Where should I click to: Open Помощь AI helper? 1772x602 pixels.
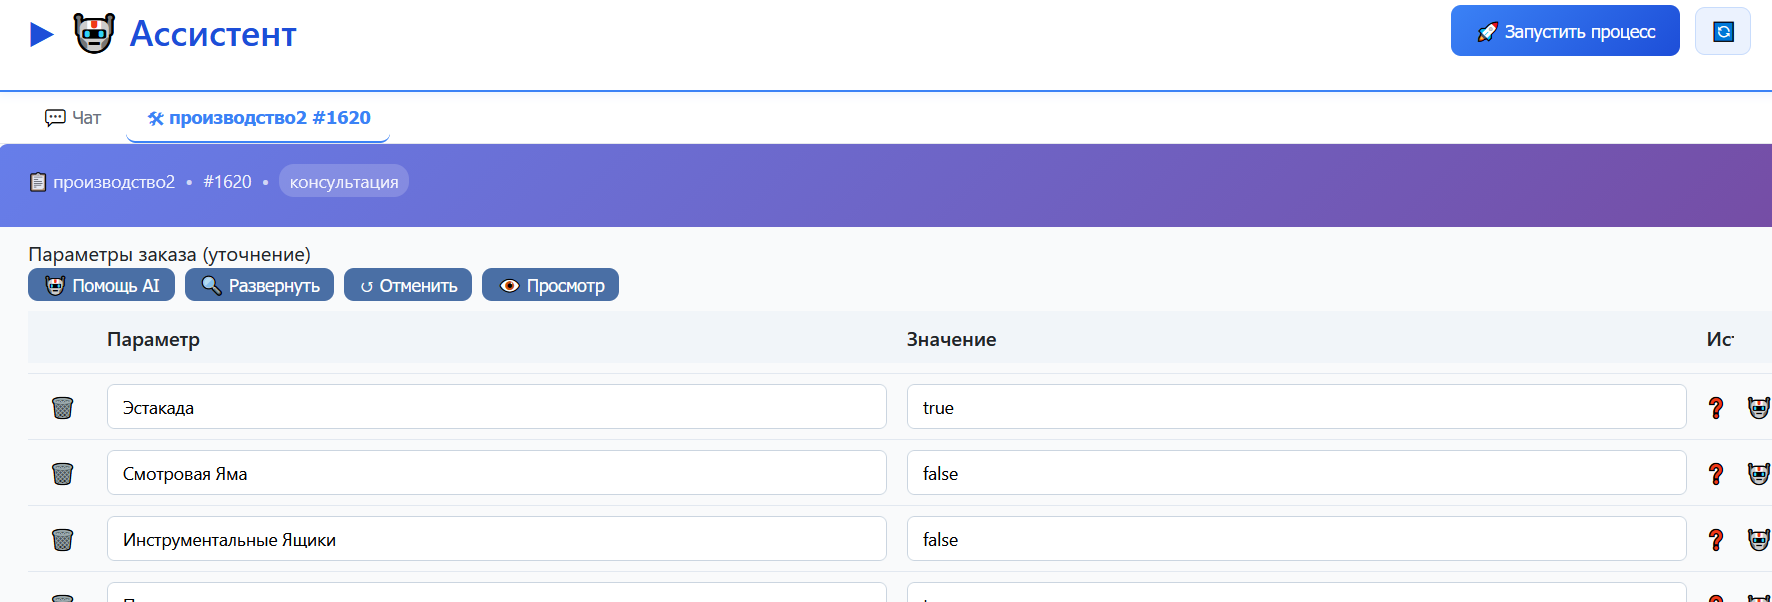click(101, 285)
